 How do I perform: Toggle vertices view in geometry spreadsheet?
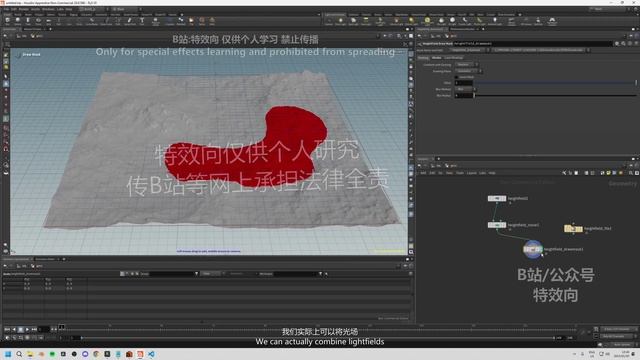(x=127, y=273)
